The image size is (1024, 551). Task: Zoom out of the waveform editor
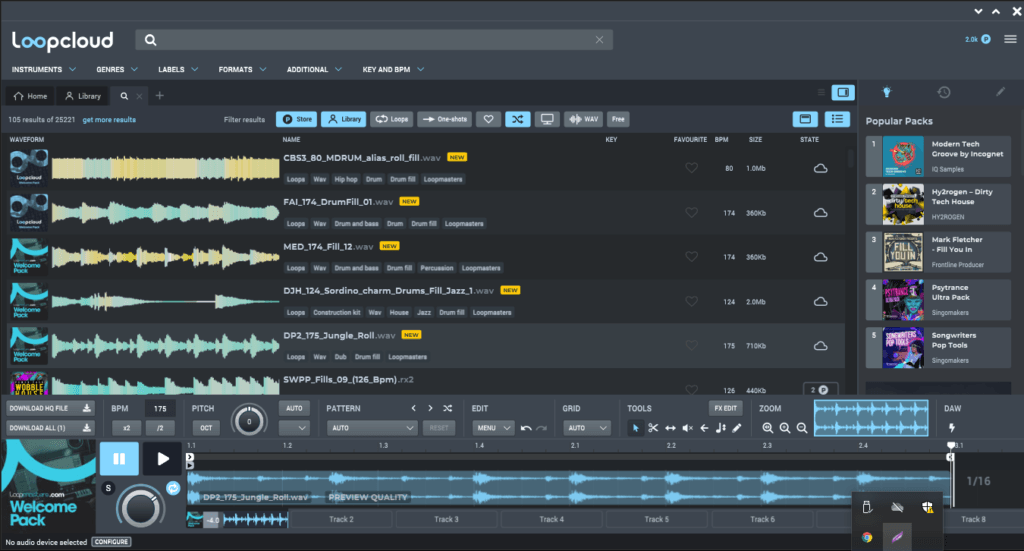tap(802, 428)
